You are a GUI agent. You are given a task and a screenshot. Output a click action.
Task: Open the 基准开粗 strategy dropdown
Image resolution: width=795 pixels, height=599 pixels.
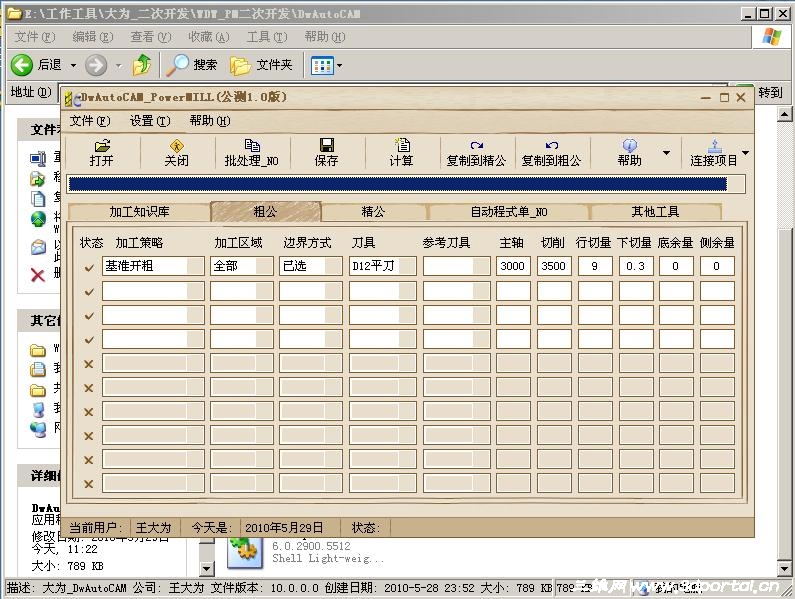(x=195, y=266)
